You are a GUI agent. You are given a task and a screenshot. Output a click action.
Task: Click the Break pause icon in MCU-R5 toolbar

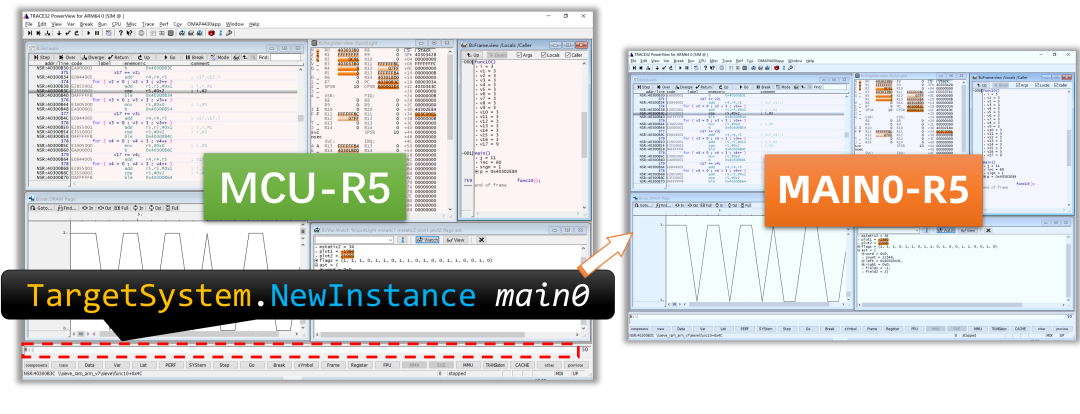click(x=97, y=33)
